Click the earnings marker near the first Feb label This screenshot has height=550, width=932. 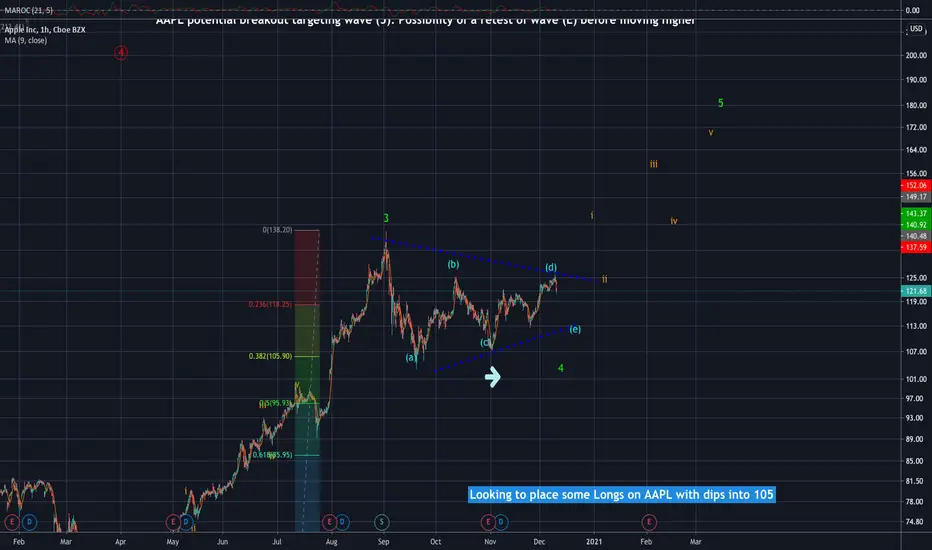tap(12, 522)
